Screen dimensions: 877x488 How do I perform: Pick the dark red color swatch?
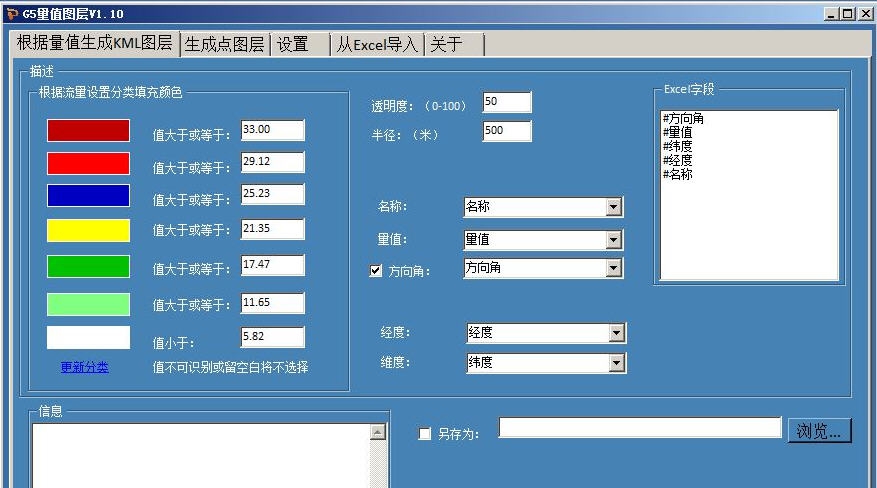(x=88, y=130)
